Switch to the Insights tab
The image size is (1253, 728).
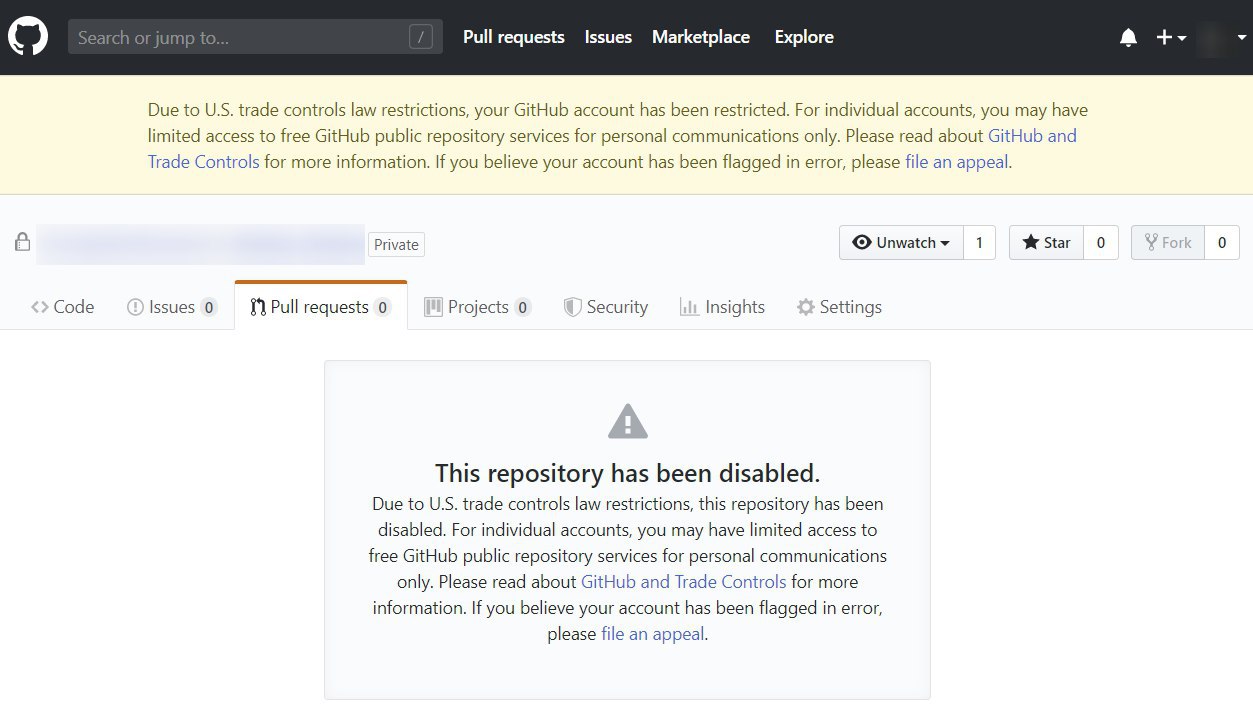click(x=722, y=307)
